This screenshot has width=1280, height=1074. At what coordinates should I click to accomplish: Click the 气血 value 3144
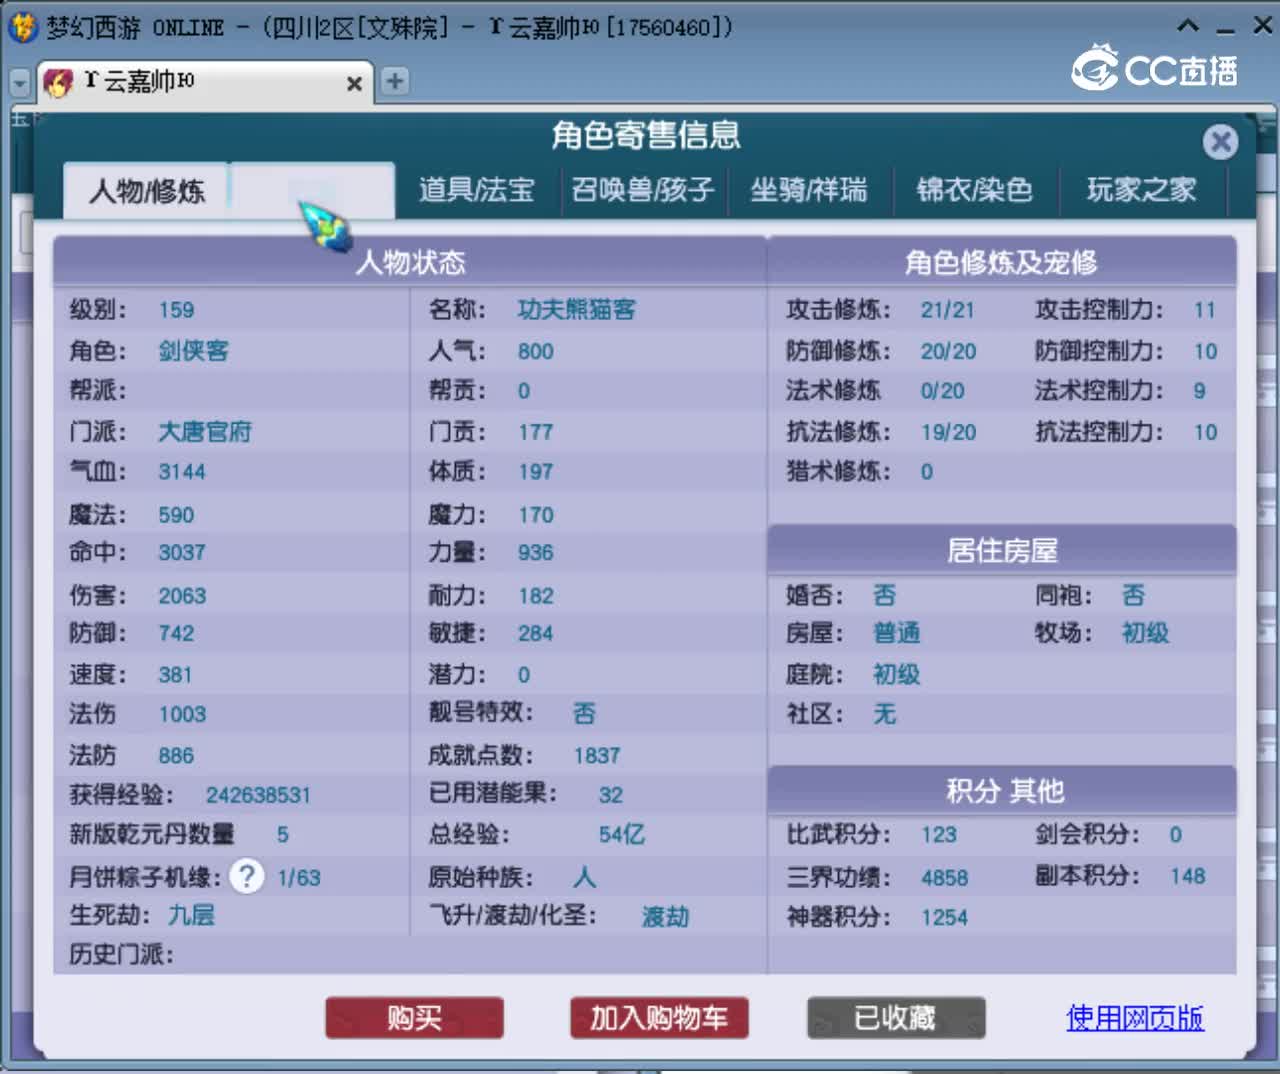[182, 472]
